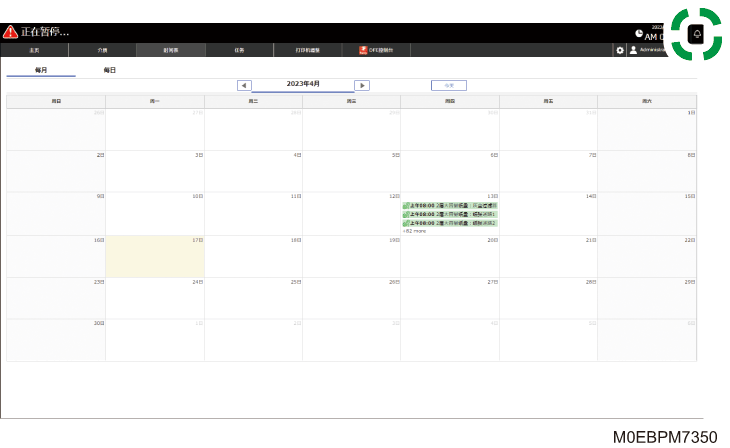This screenshot has width=730, height=448.
Task: Click the Today button beside month navigation
Action: [449, 85]
